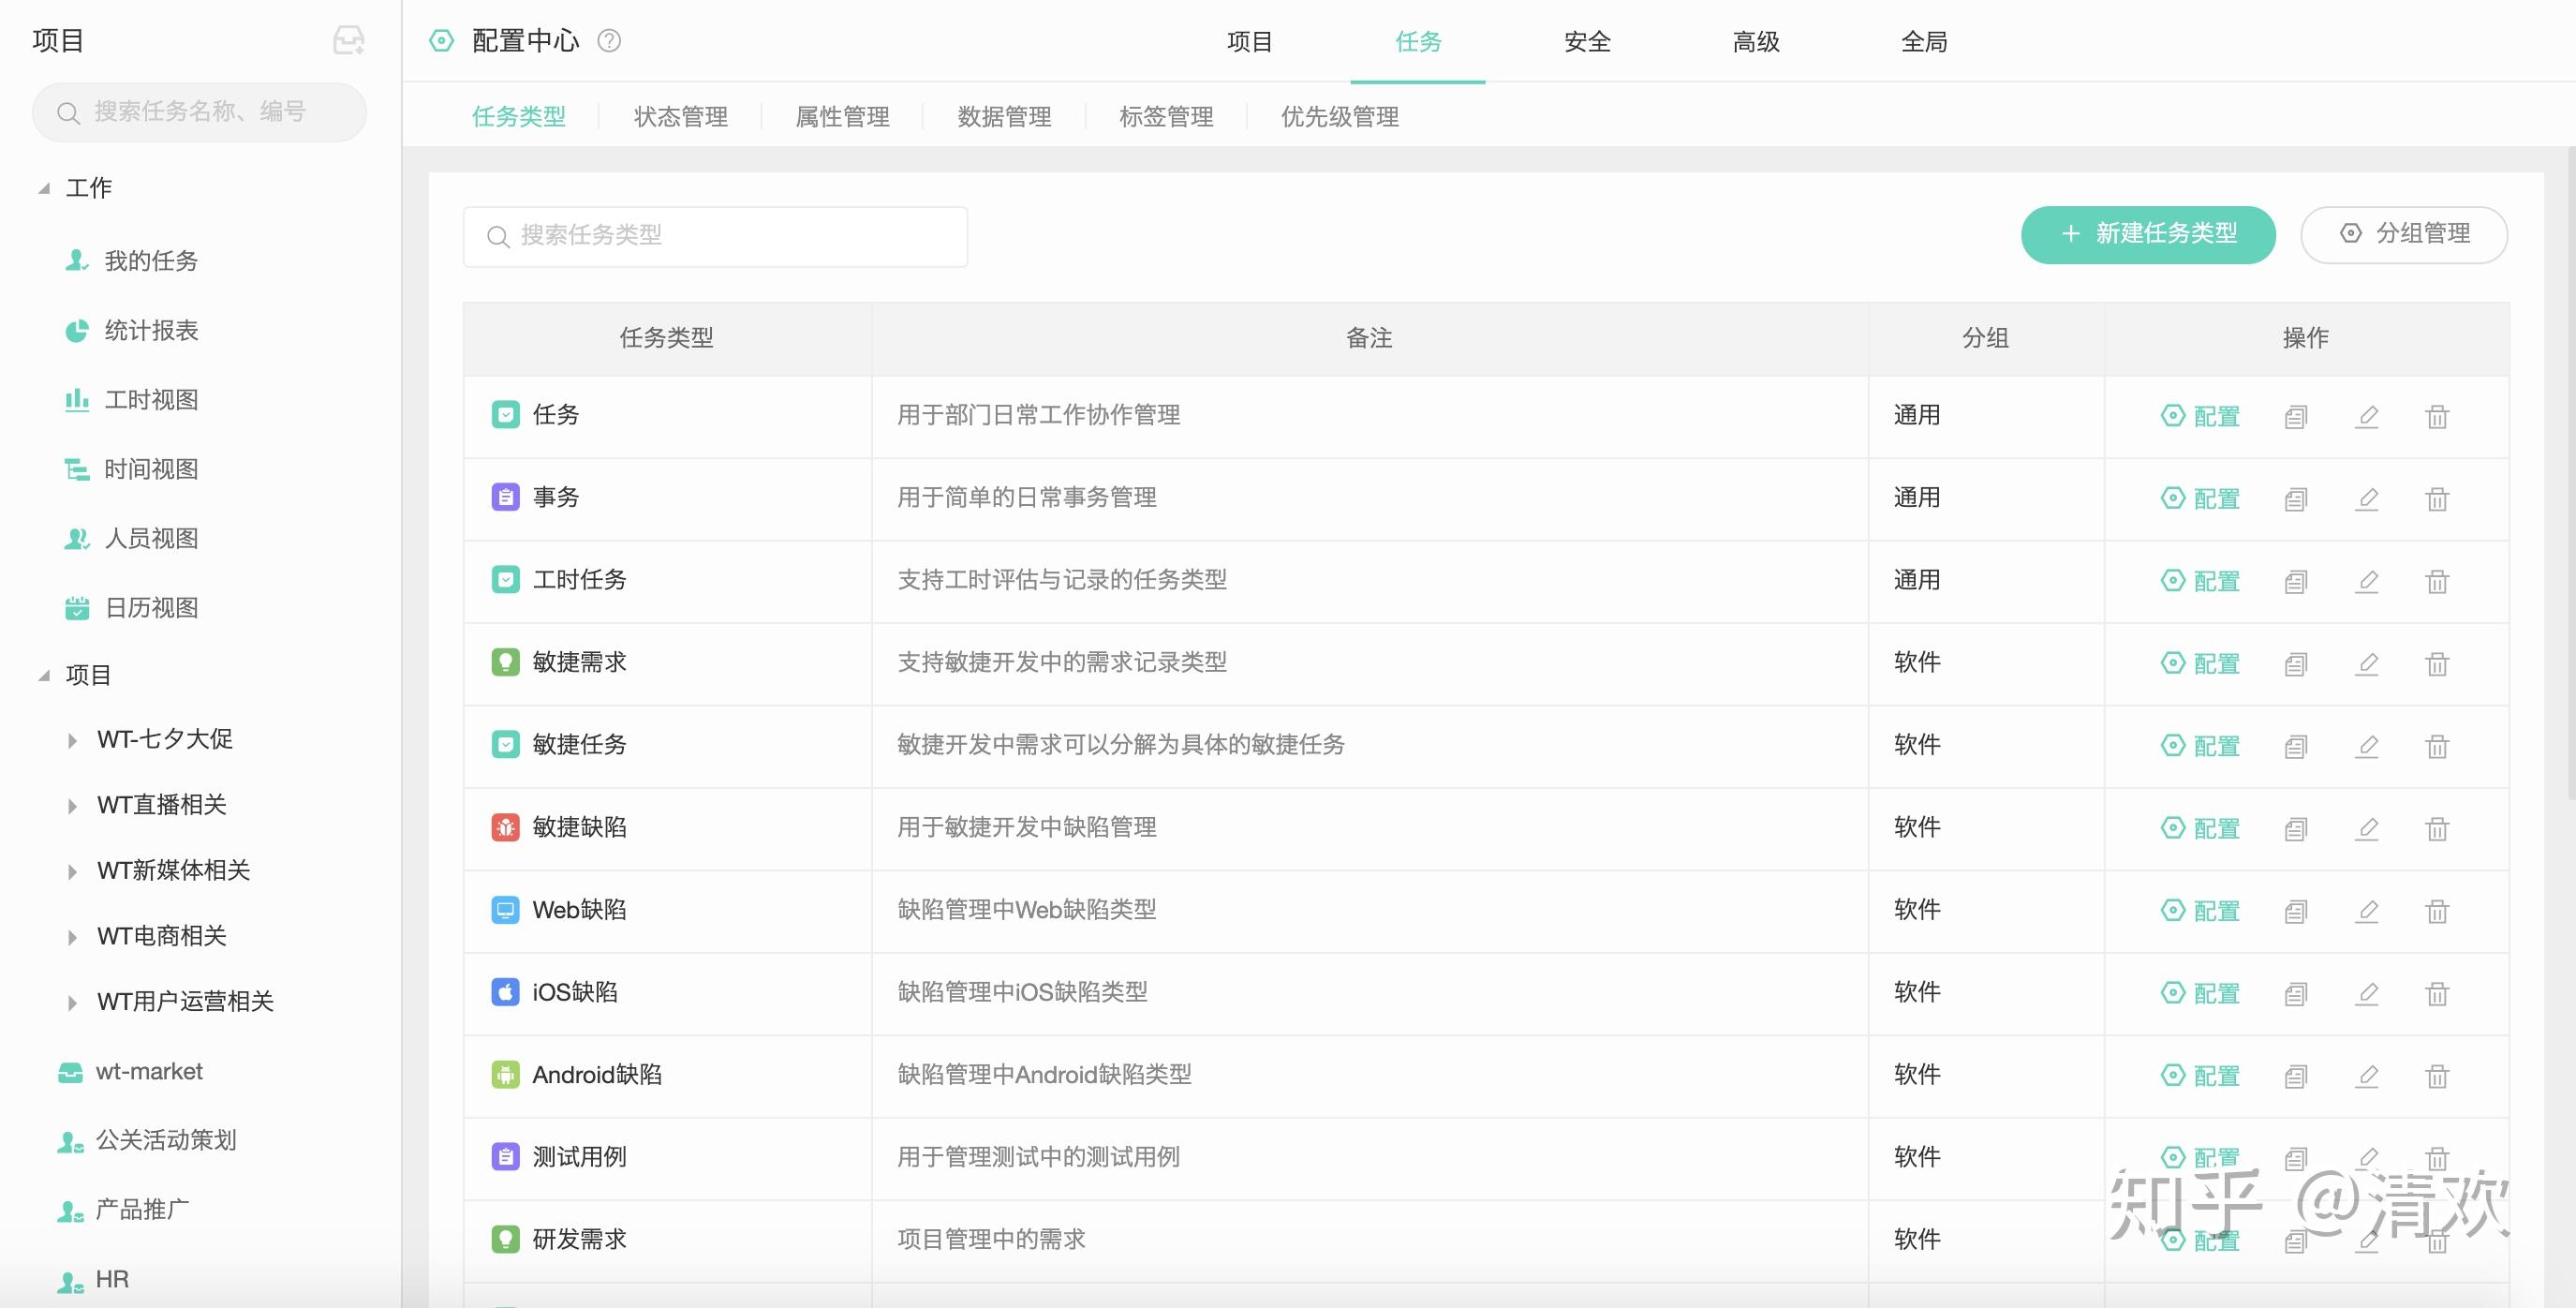Expand WT新媒体相关 project
This screenshot has width=2576, height=1308.
point(72,871)
